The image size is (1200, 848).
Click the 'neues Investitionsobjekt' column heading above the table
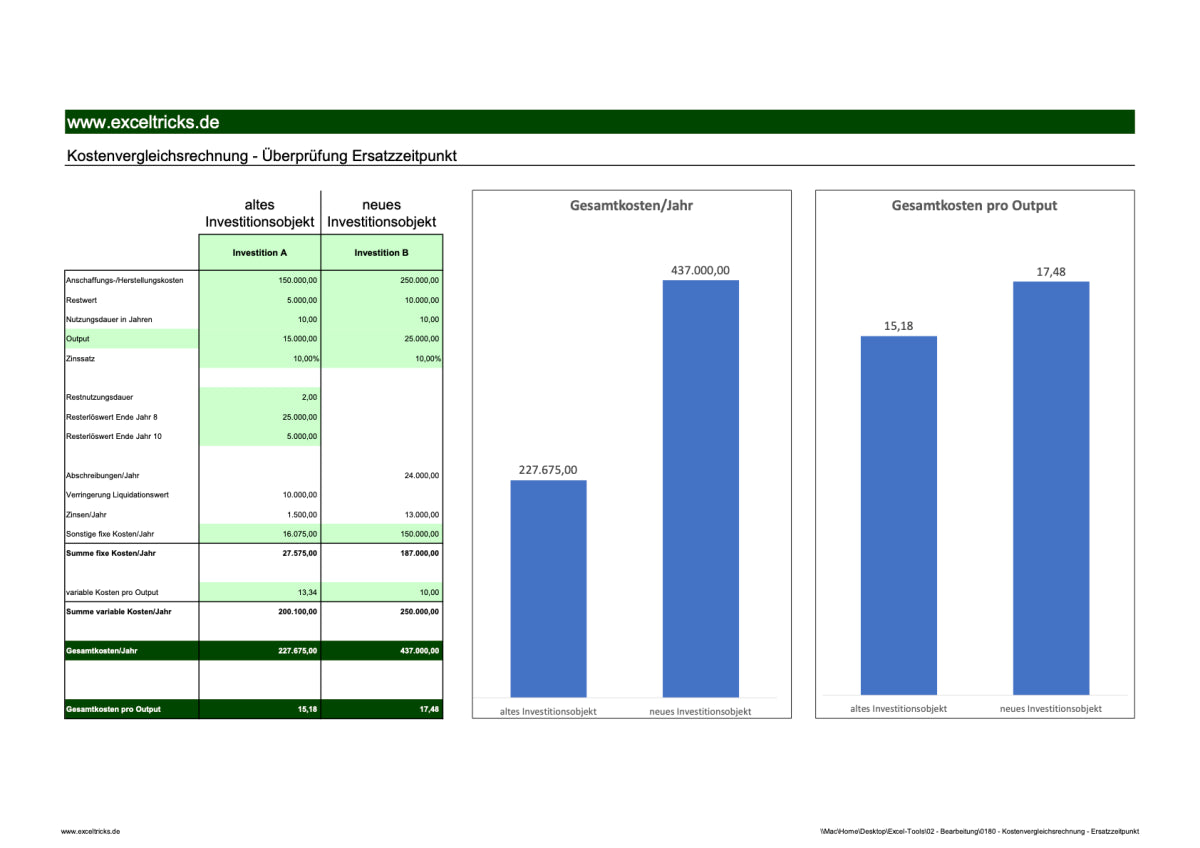point(382,213)
